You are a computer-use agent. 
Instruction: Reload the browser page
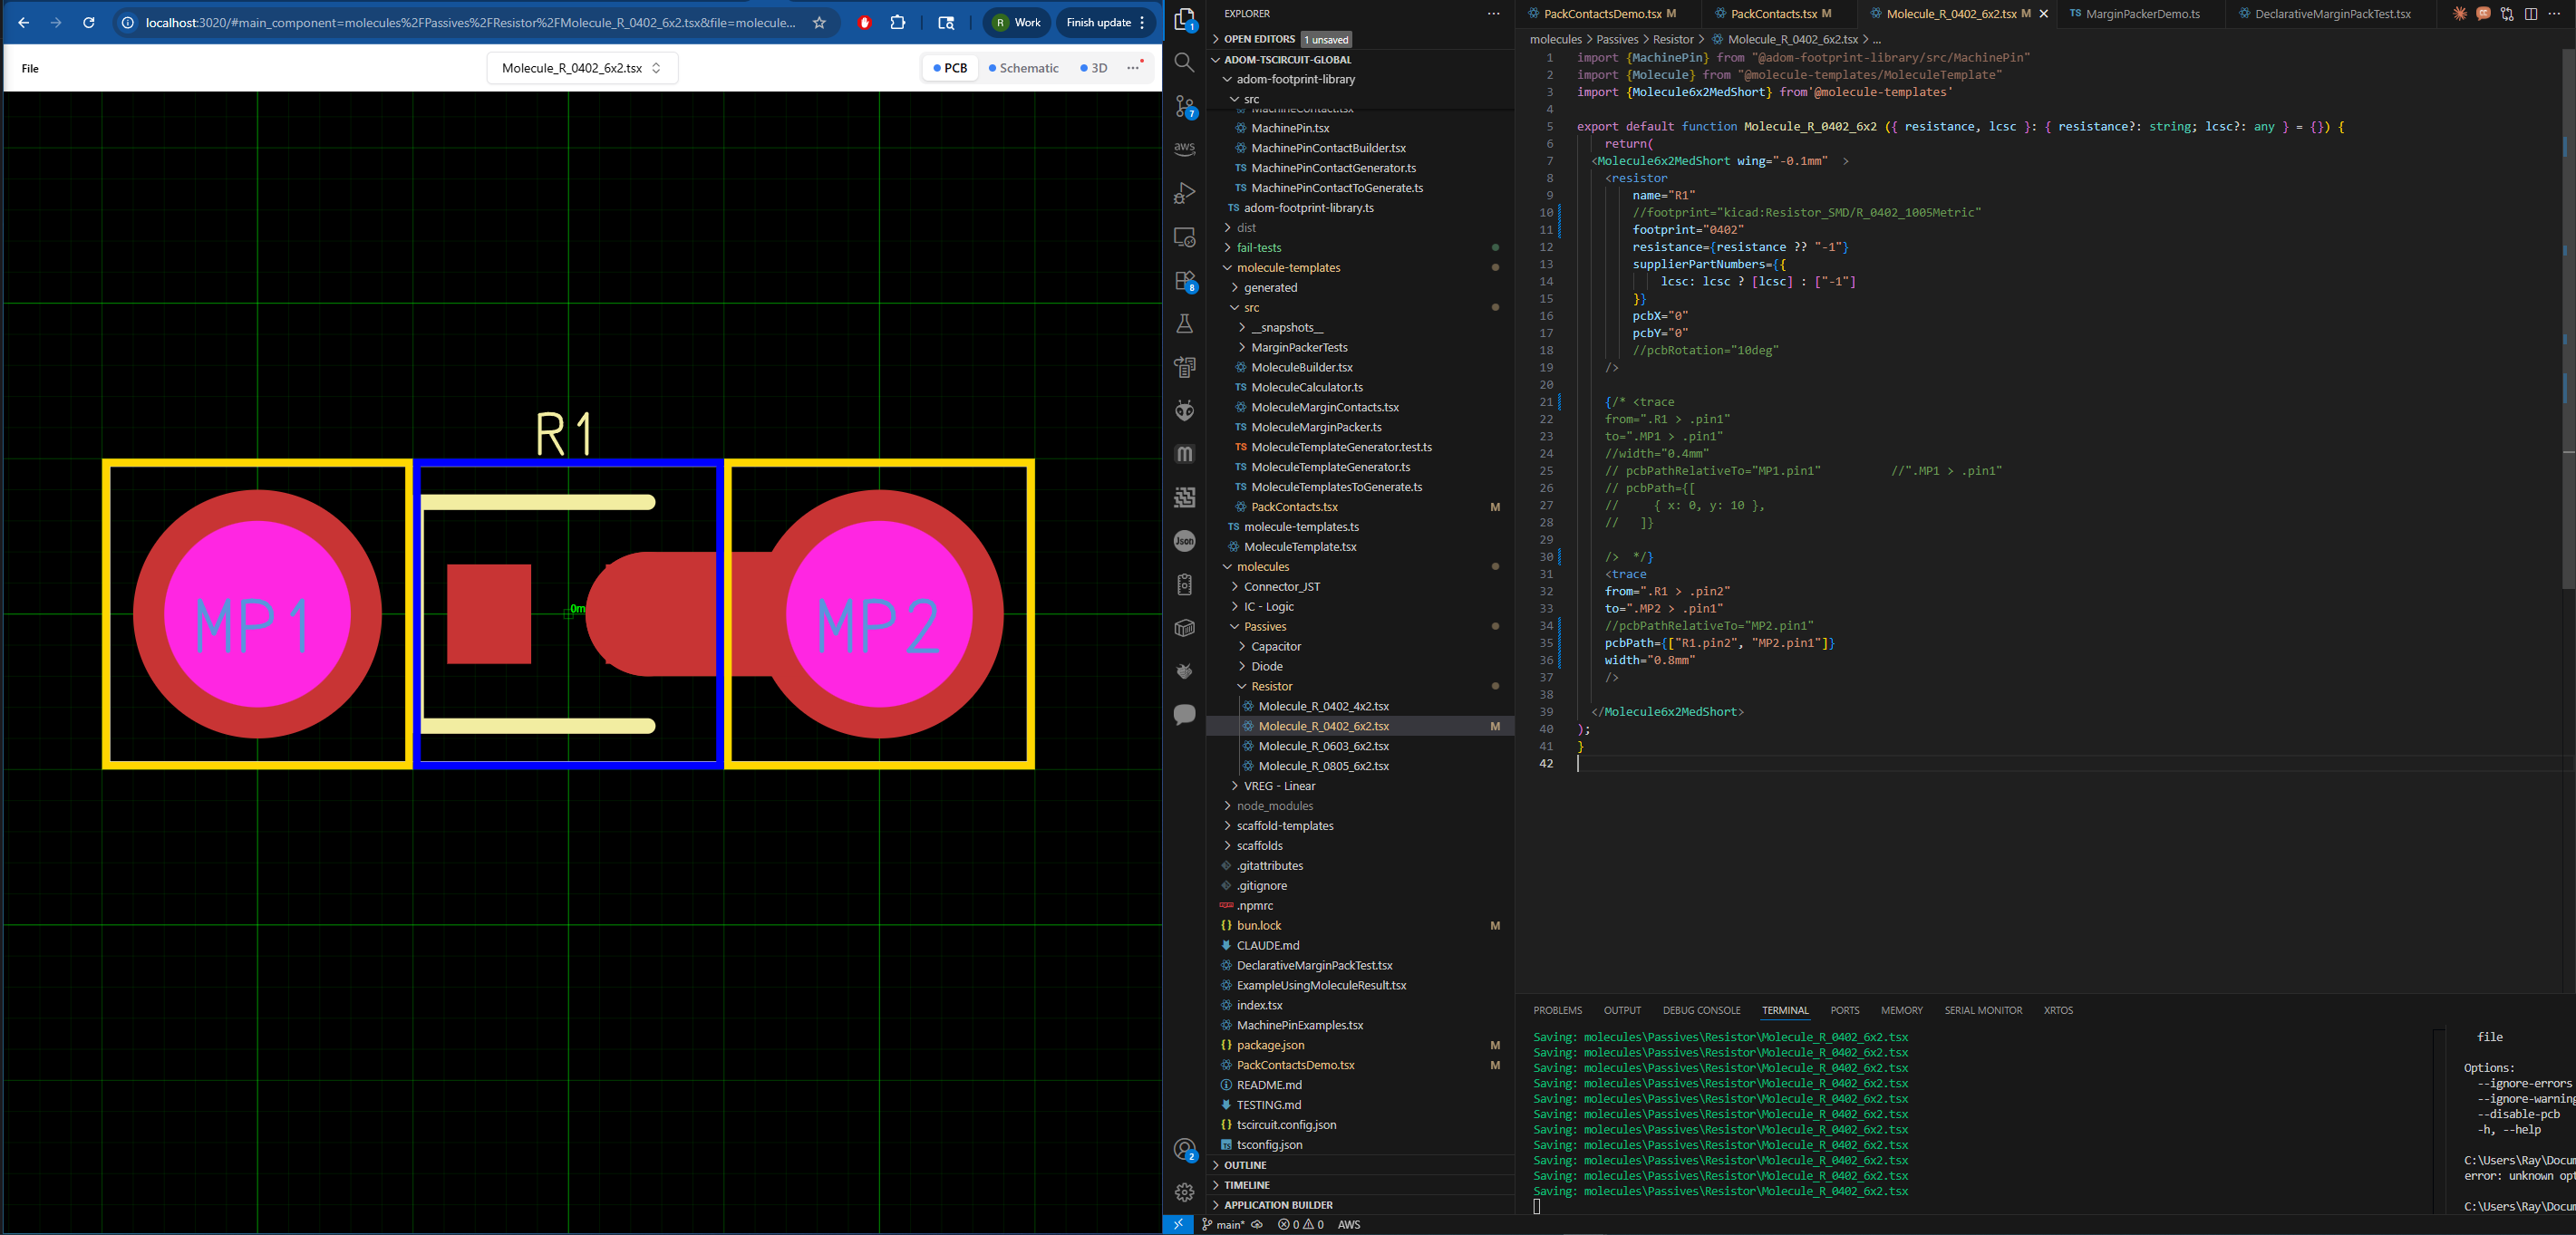[89, 22]
